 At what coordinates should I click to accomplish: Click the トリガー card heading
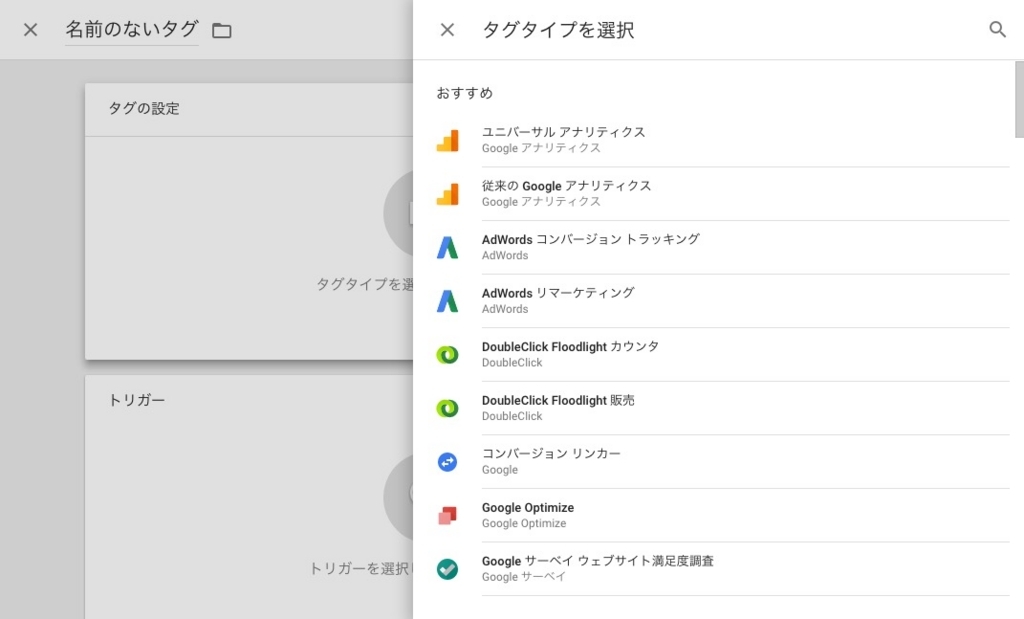coord(136,400)
